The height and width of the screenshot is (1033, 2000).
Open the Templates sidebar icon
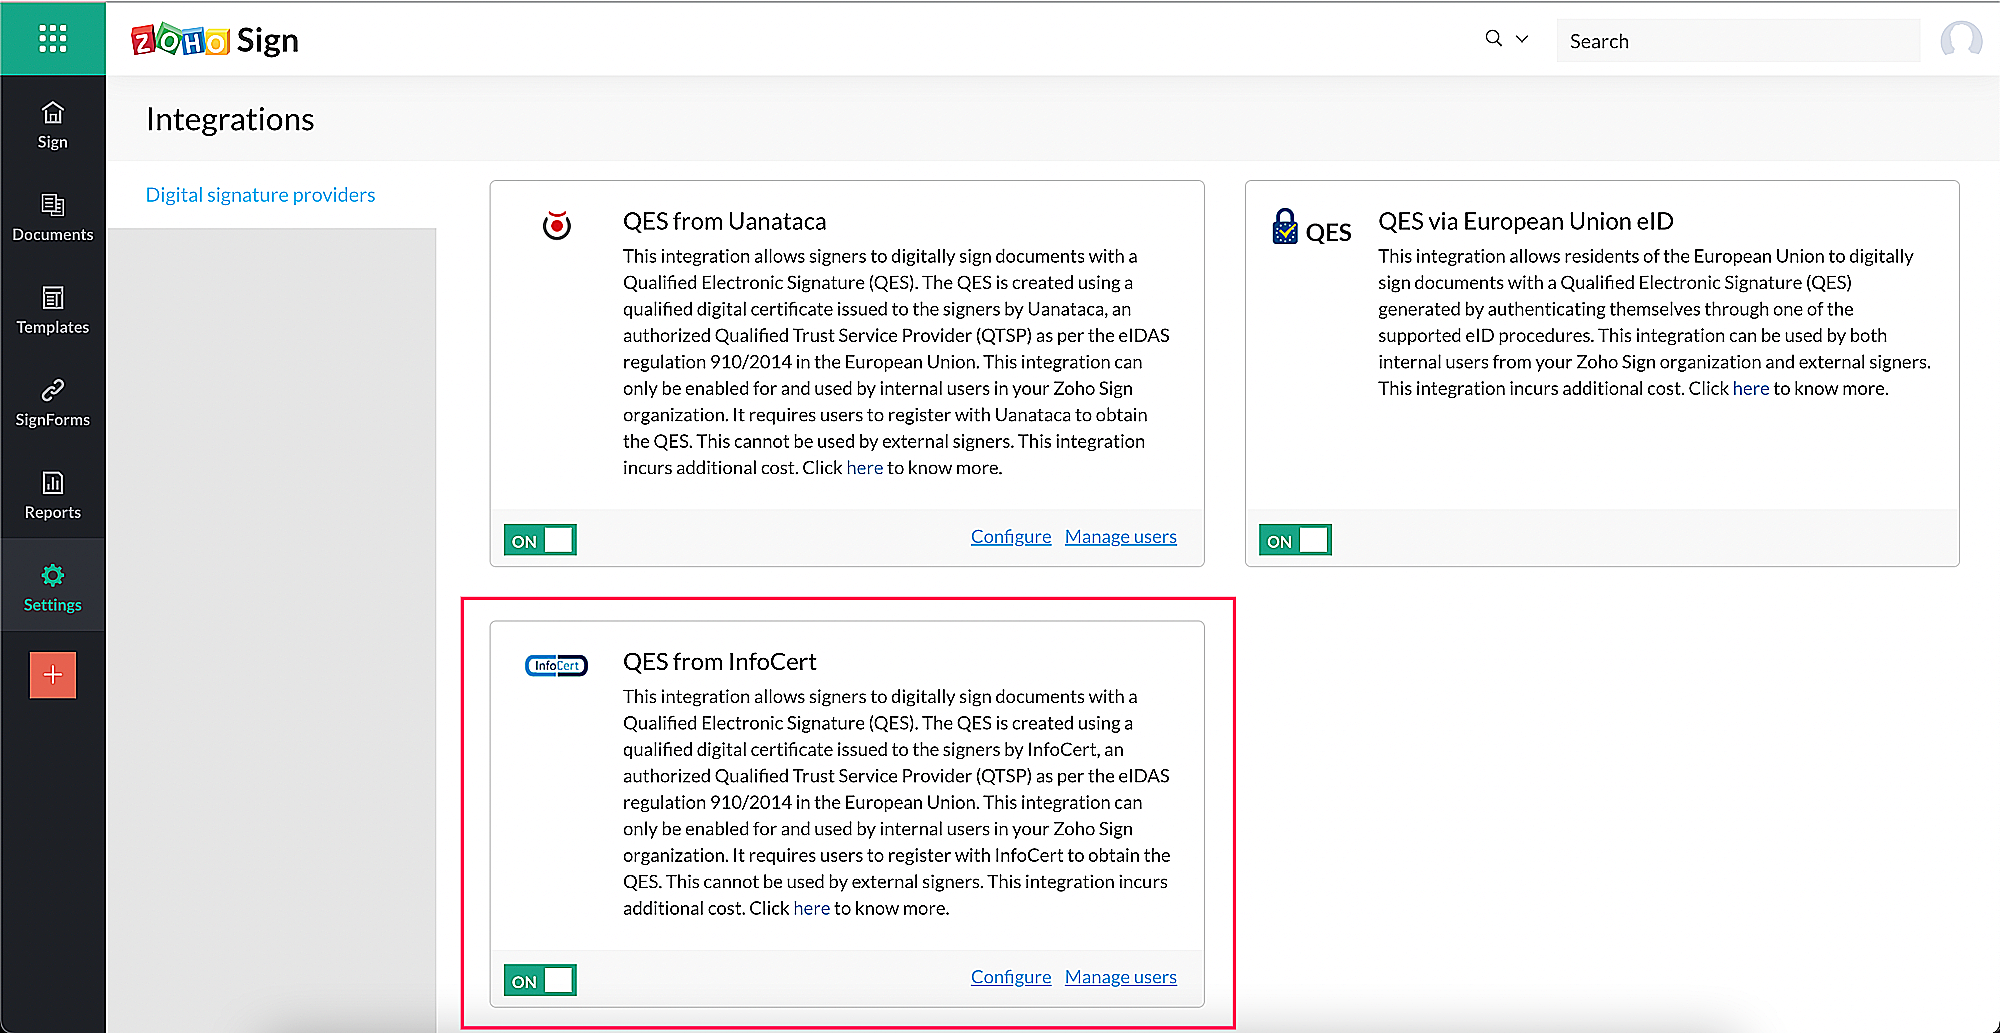coord(52,298)
